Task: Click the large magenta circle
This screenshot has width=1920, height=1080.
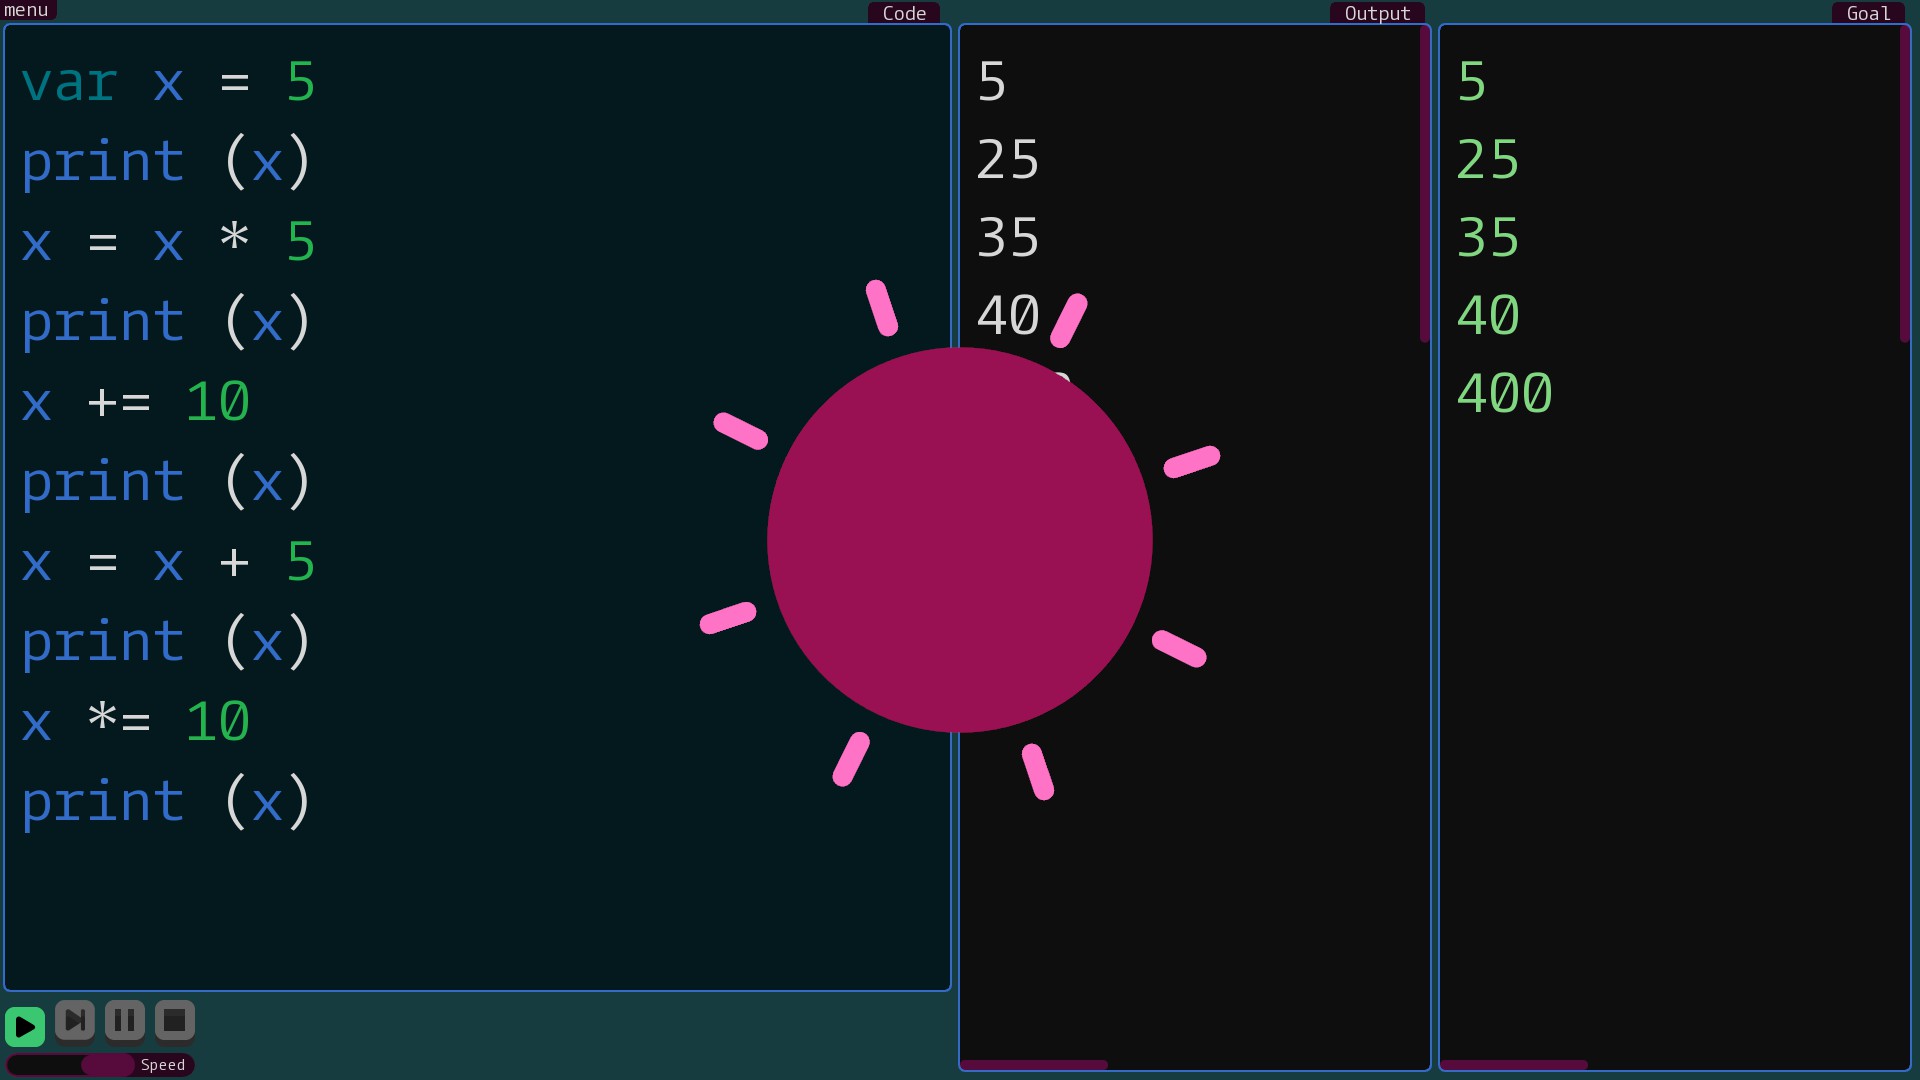Action: [959, 540]
